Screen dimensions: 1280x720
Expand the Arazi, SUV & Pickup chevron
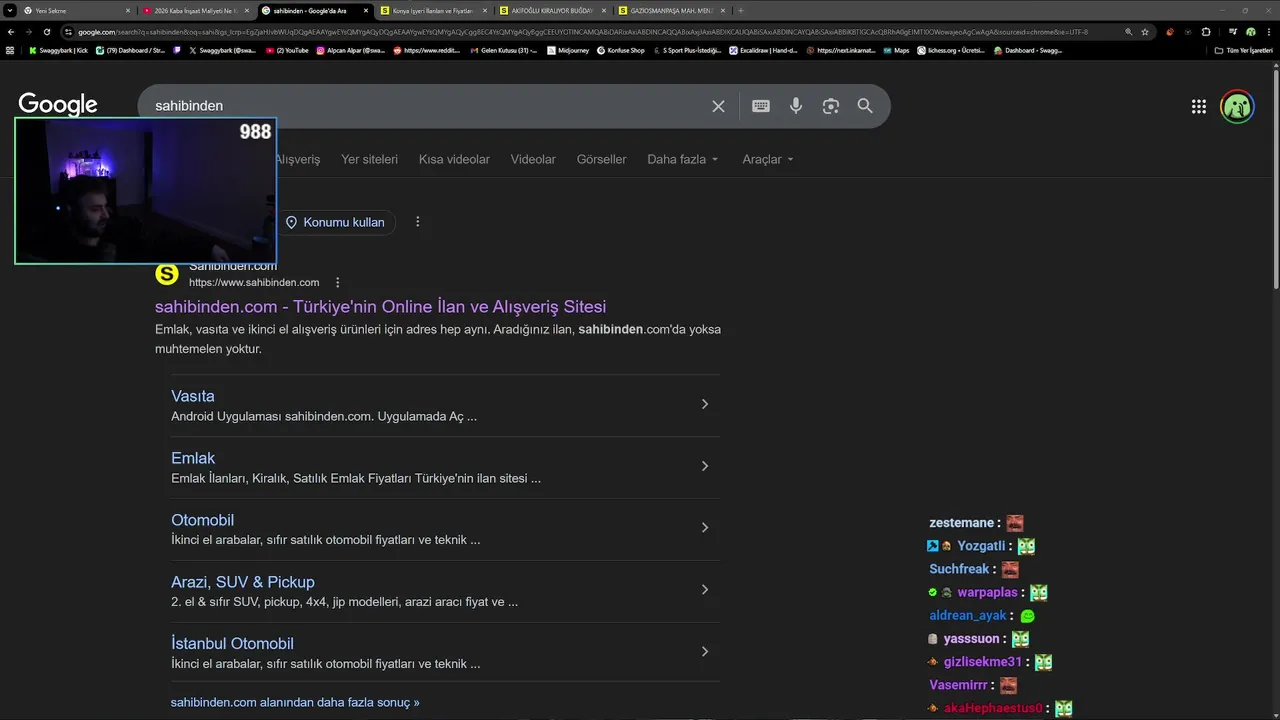(704, 590)
